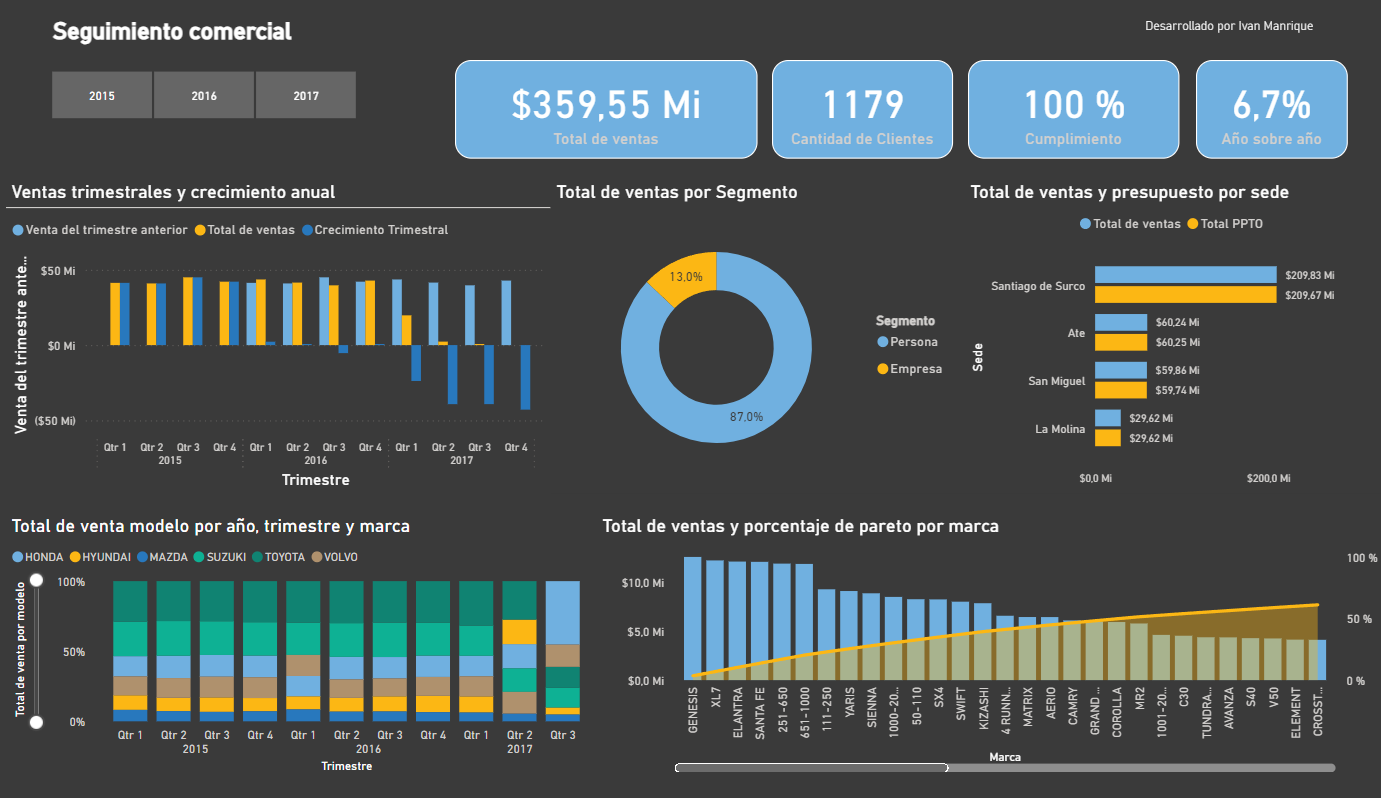
Task: Click the Ate budget bar labeled $60,25 Mi
Action: pos(1121,342)
